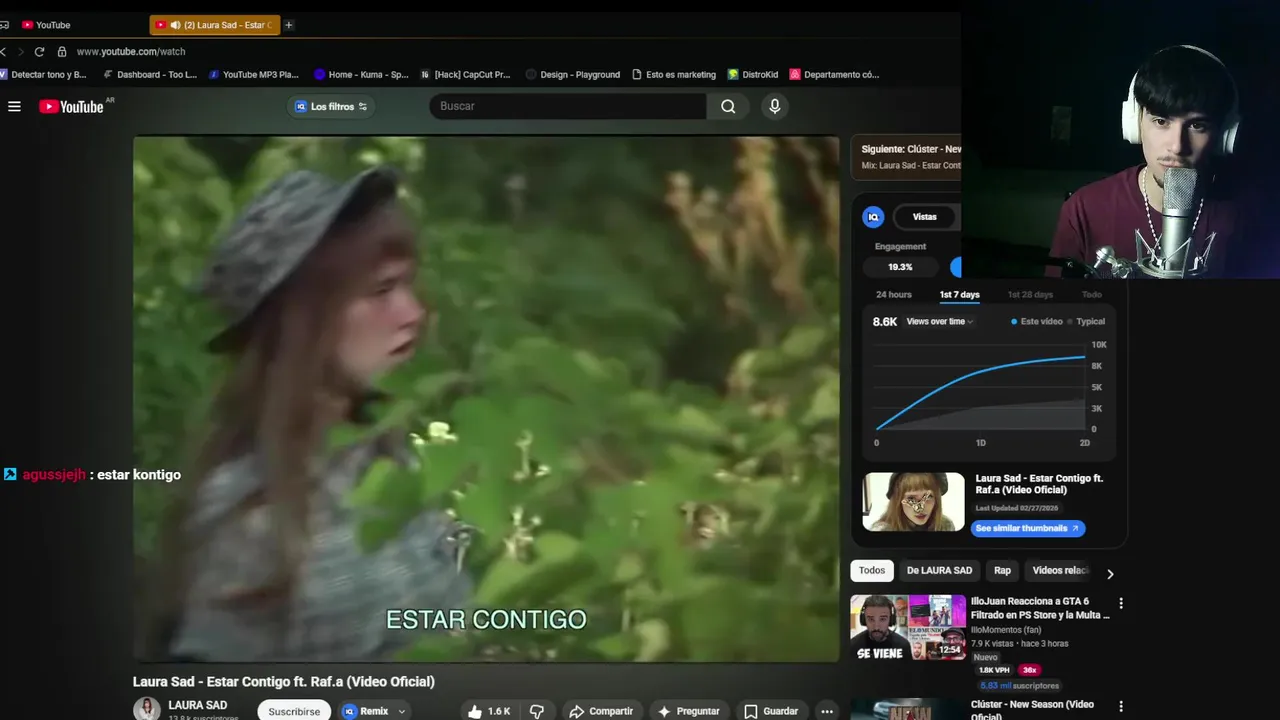Select the Rap category chip
The image size is (1280, 720).
pyautogui.click(x=1002, y=571)
